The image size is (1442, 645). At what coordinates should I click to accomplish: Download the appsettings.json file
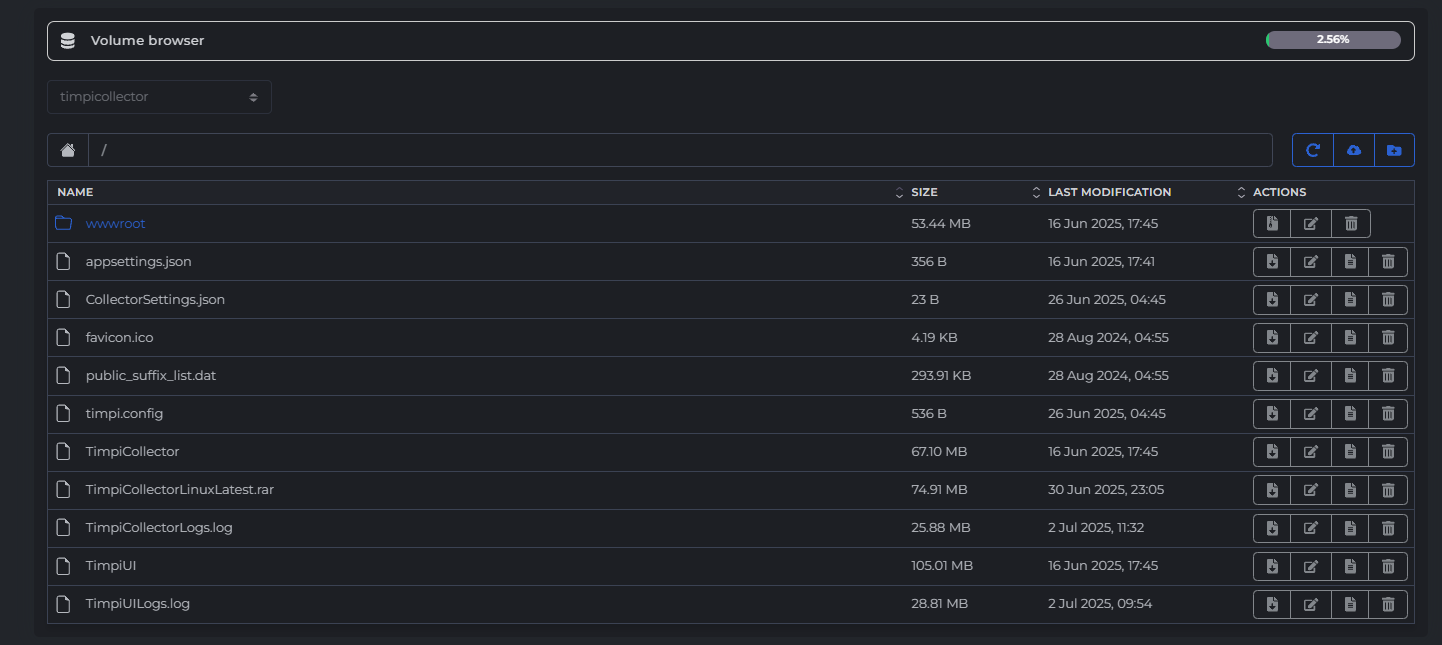1272,262
